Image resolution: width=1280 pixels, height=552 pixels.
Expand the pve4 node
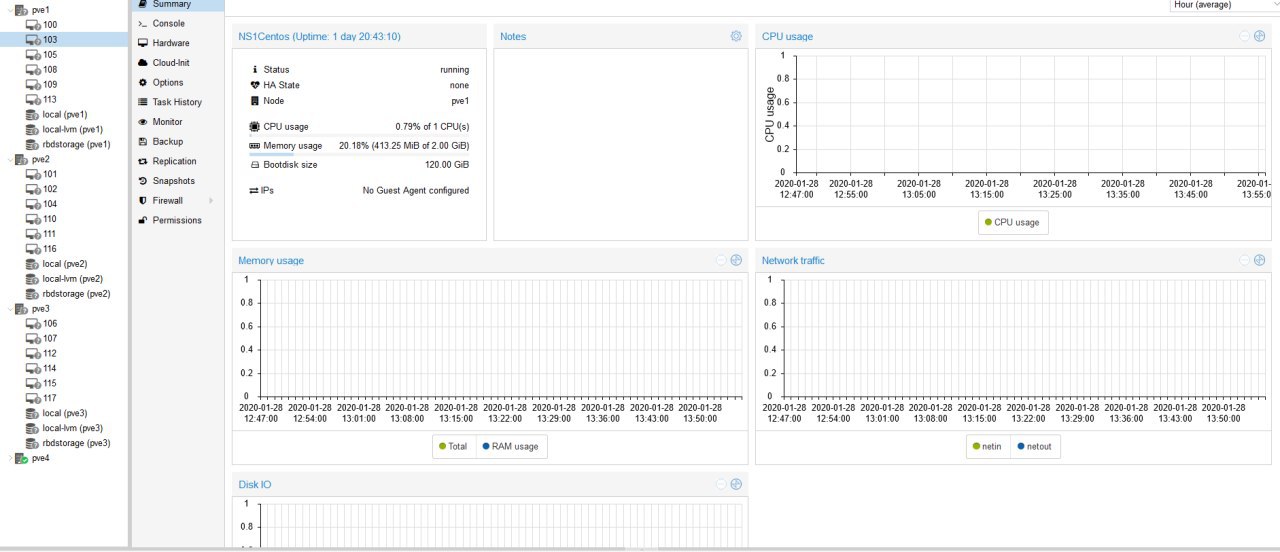coord(9,458)
